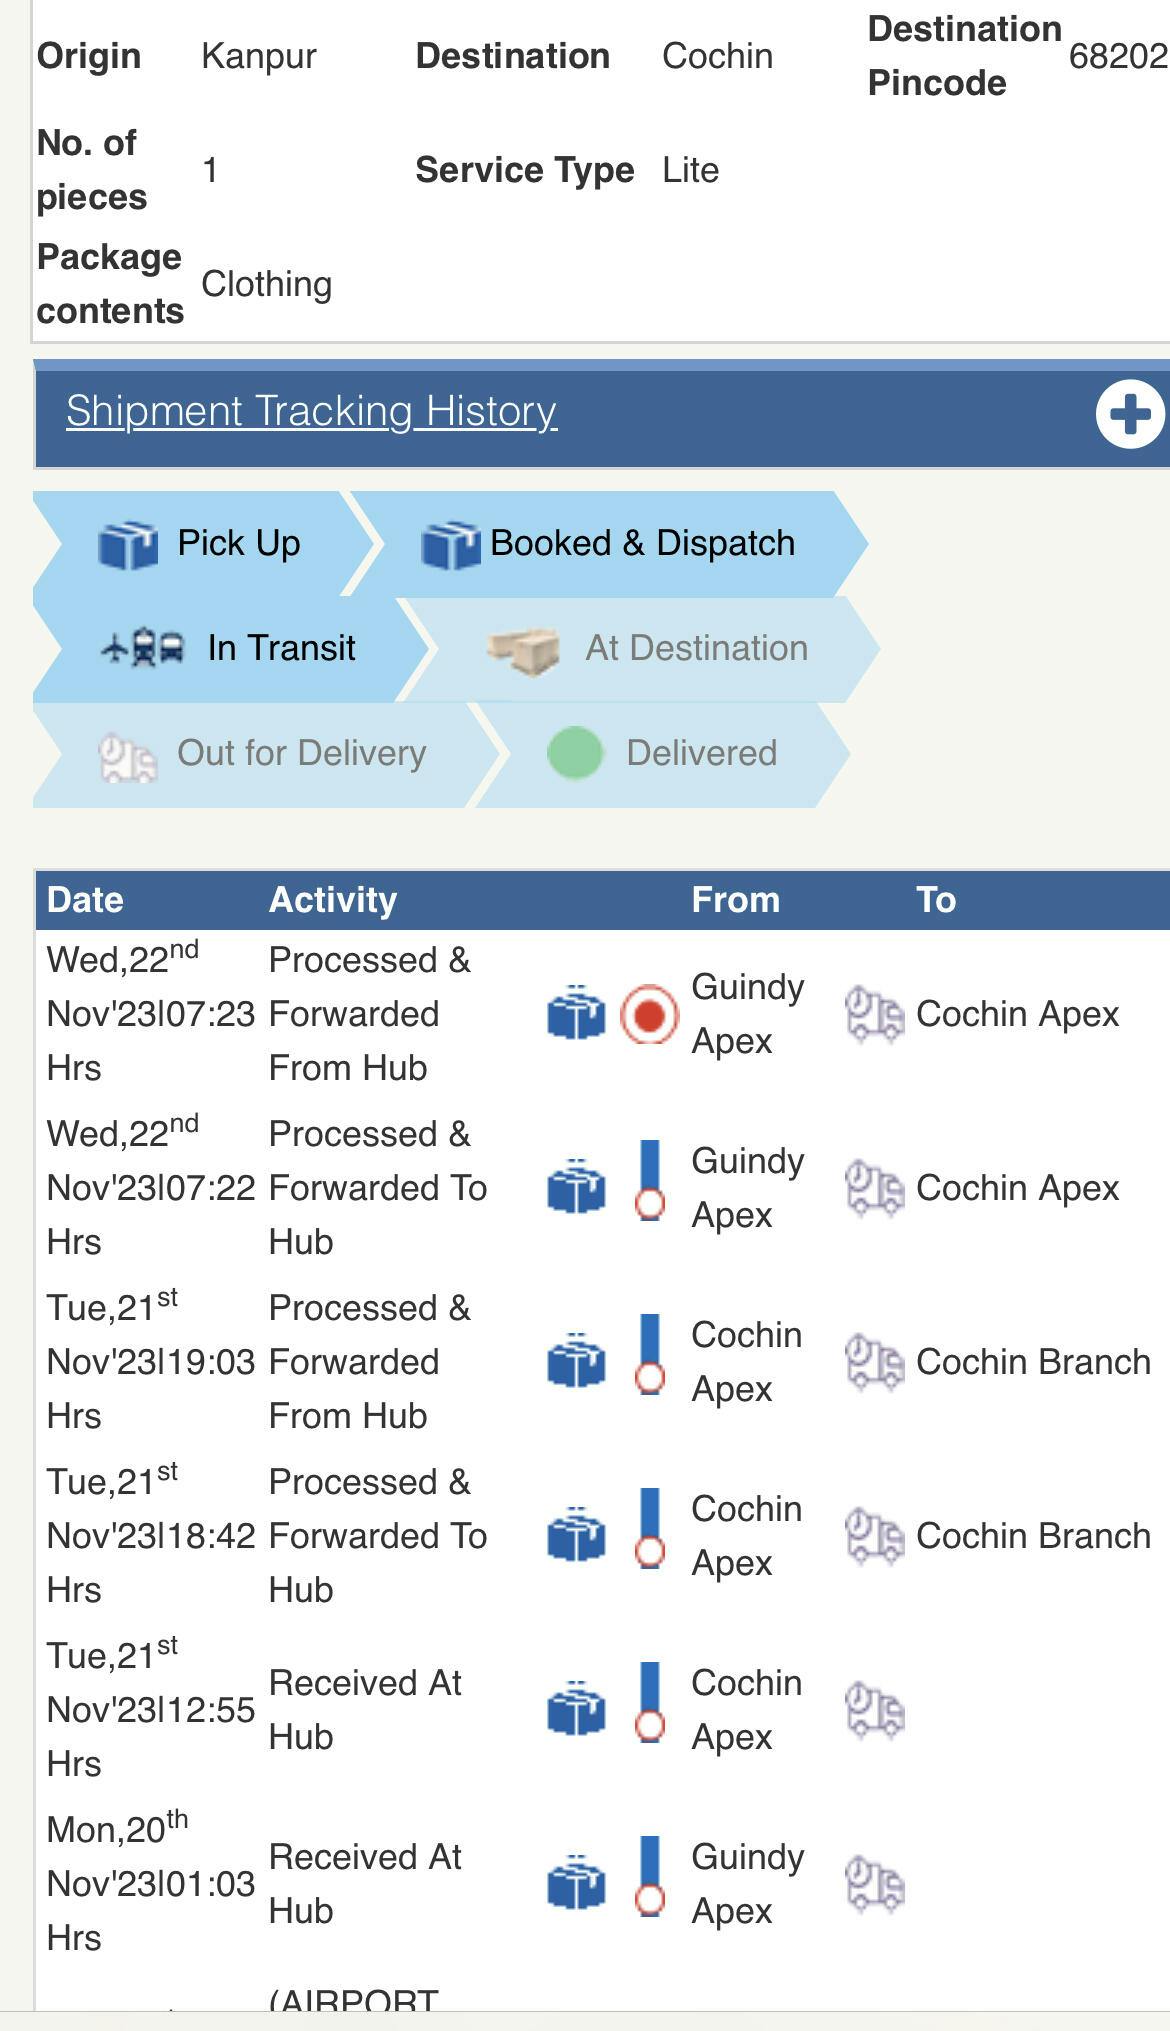Image resolution: width=1170 pixels, height=2031 pixels.
Task: Click the truck icon in 12:55 Received row
Action: 874,1711
